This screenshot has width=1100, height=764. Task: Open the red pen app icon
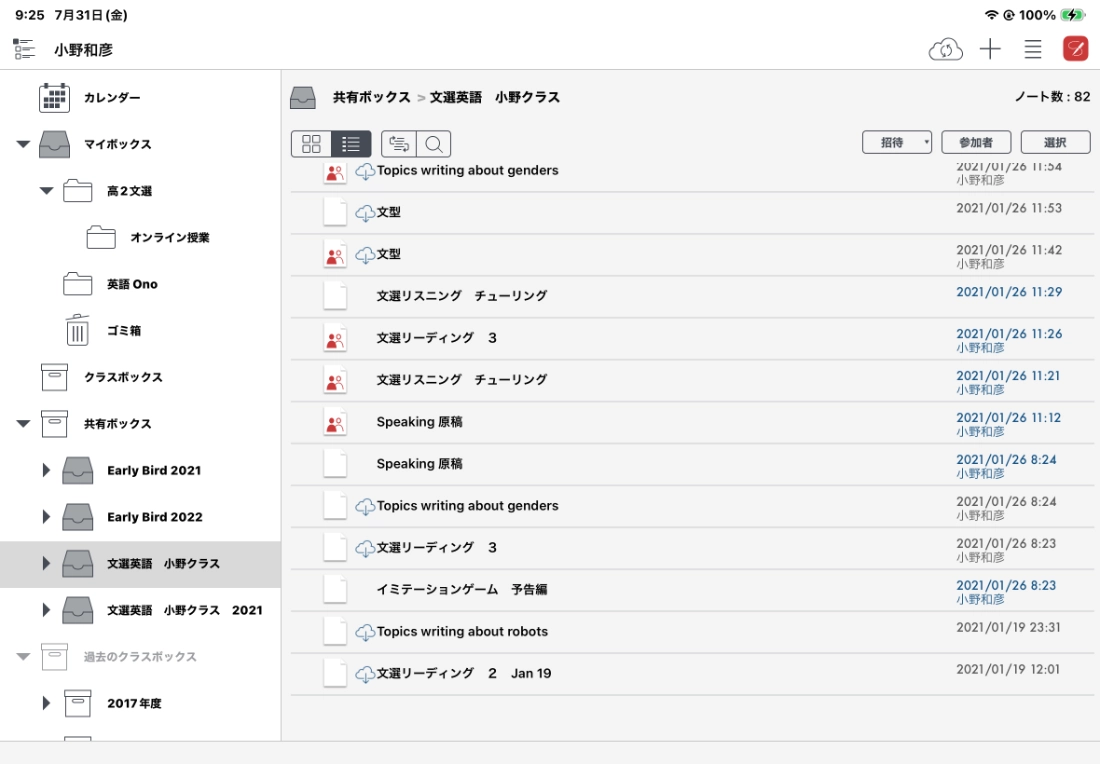1075,49
